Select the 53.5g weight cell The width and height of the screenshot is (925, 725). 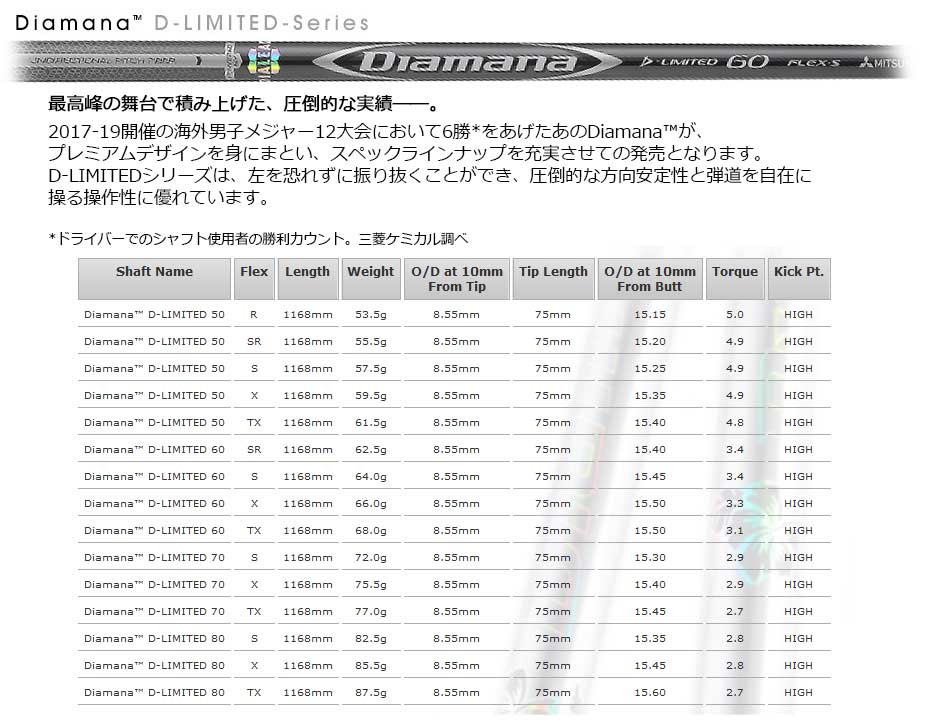point(370,314)
